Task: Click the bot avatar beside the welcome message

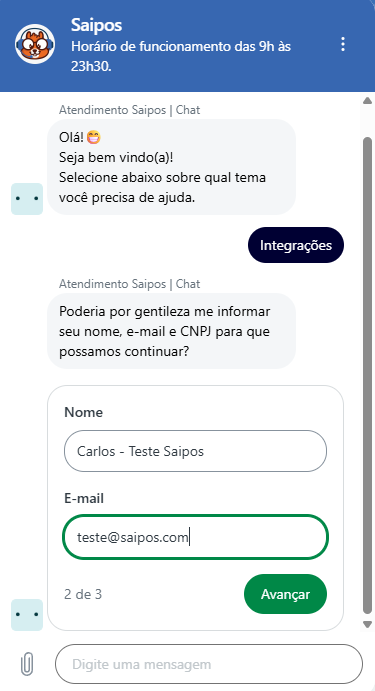Action: pos(27,199)
